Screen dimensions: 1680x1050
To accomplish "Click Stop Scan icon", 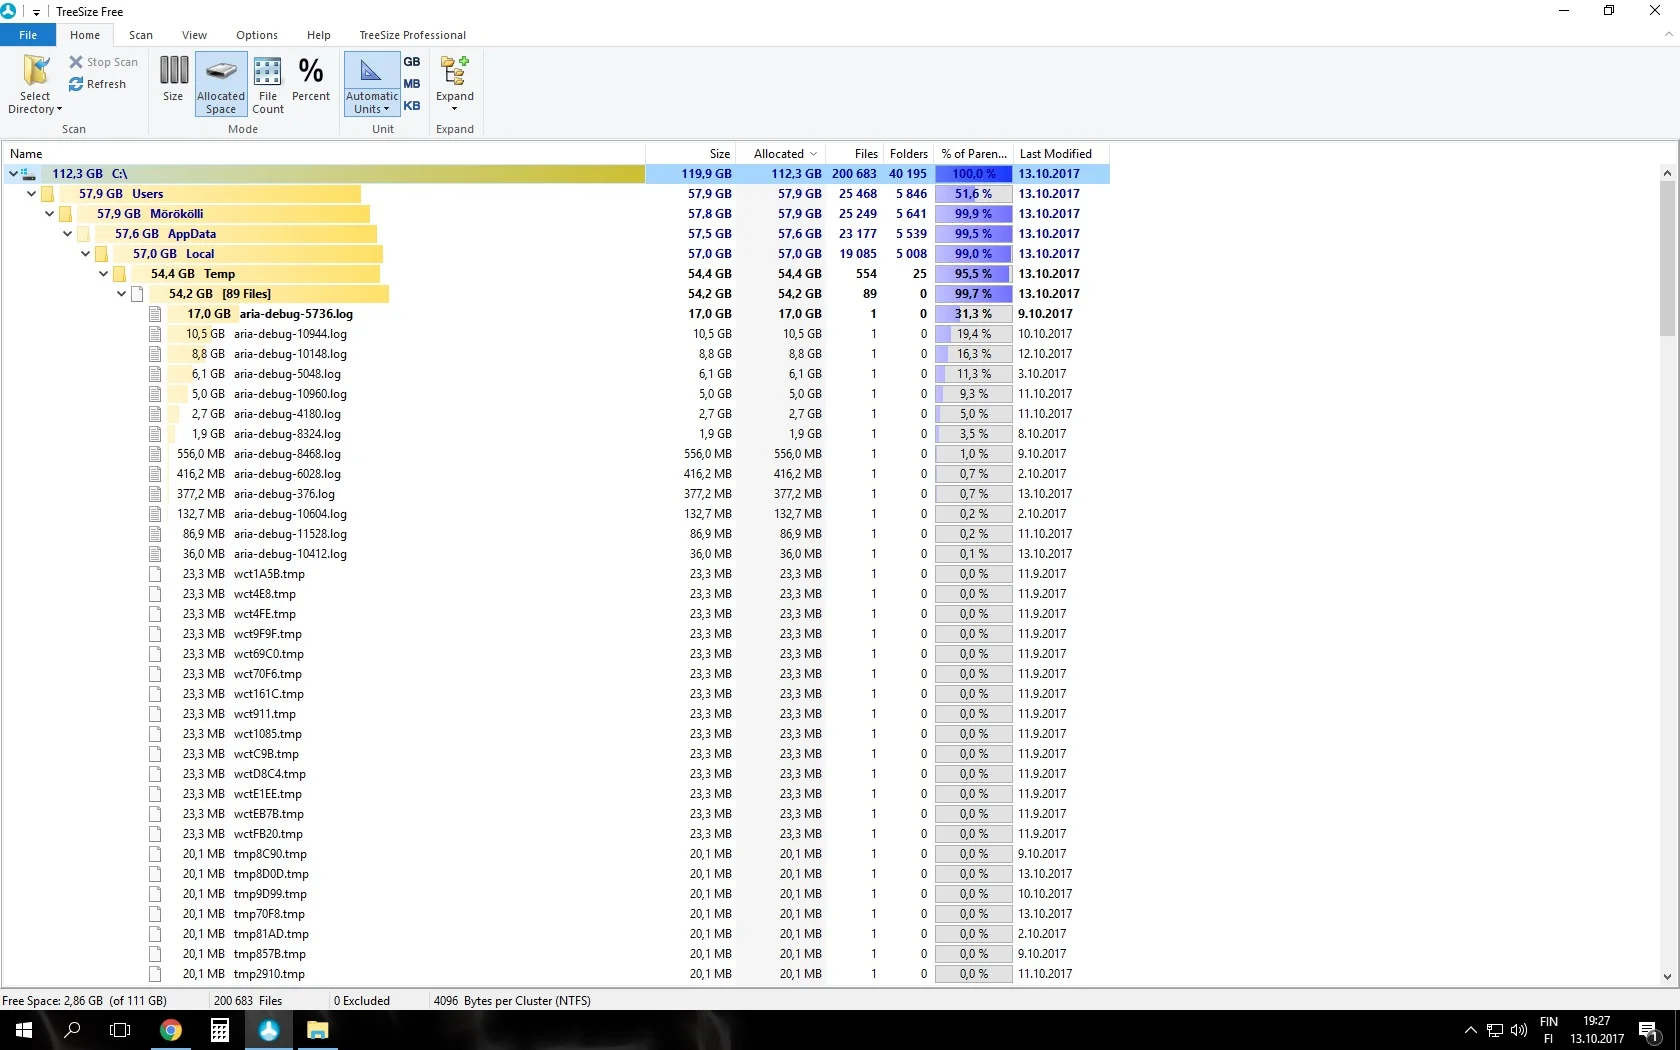I will pyautogui.click(x=76, y=62).
